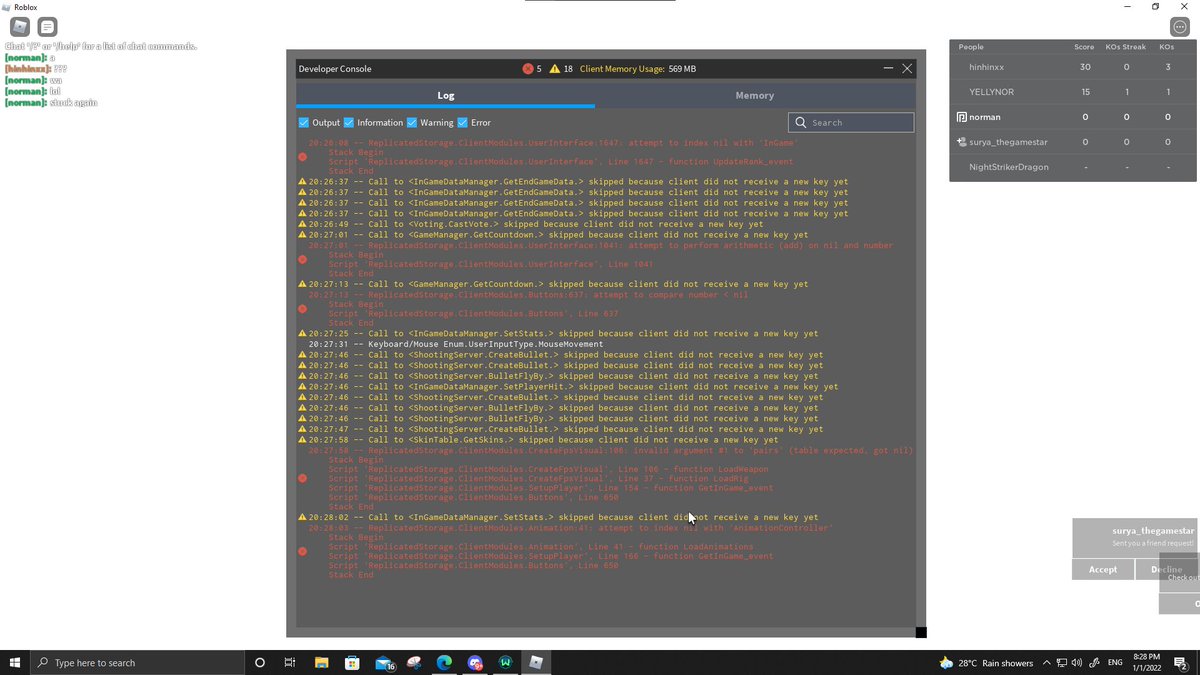This screenshot has width=1200, height=675.
Task: Open Discord from taskbar
Action: point(475,662)
